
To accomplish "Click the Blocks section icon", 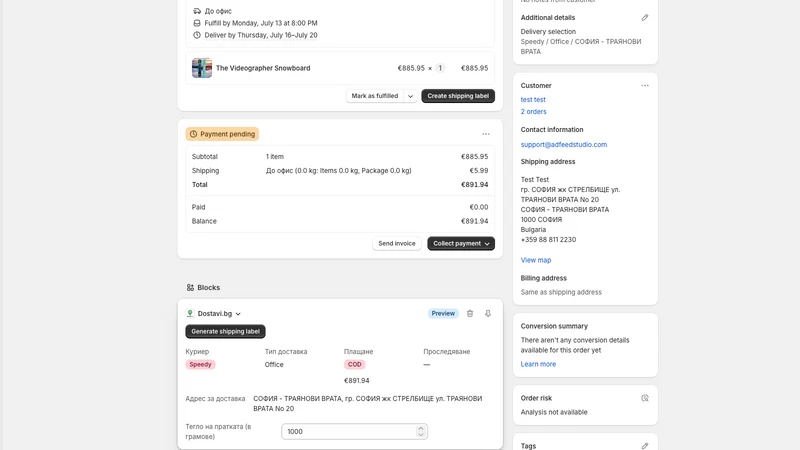I will [x=190, y=288].
